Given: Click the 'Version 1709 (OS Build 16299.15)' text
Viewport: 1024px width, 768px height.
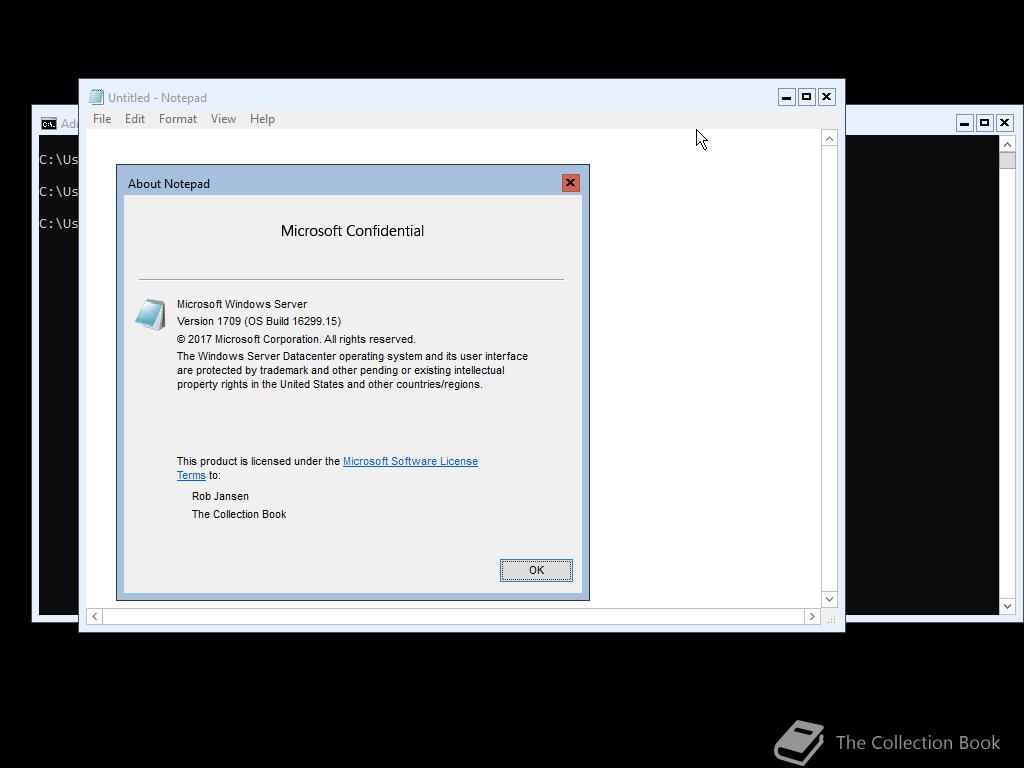Looking at the screenshot, I should click(x=259, y=321).
